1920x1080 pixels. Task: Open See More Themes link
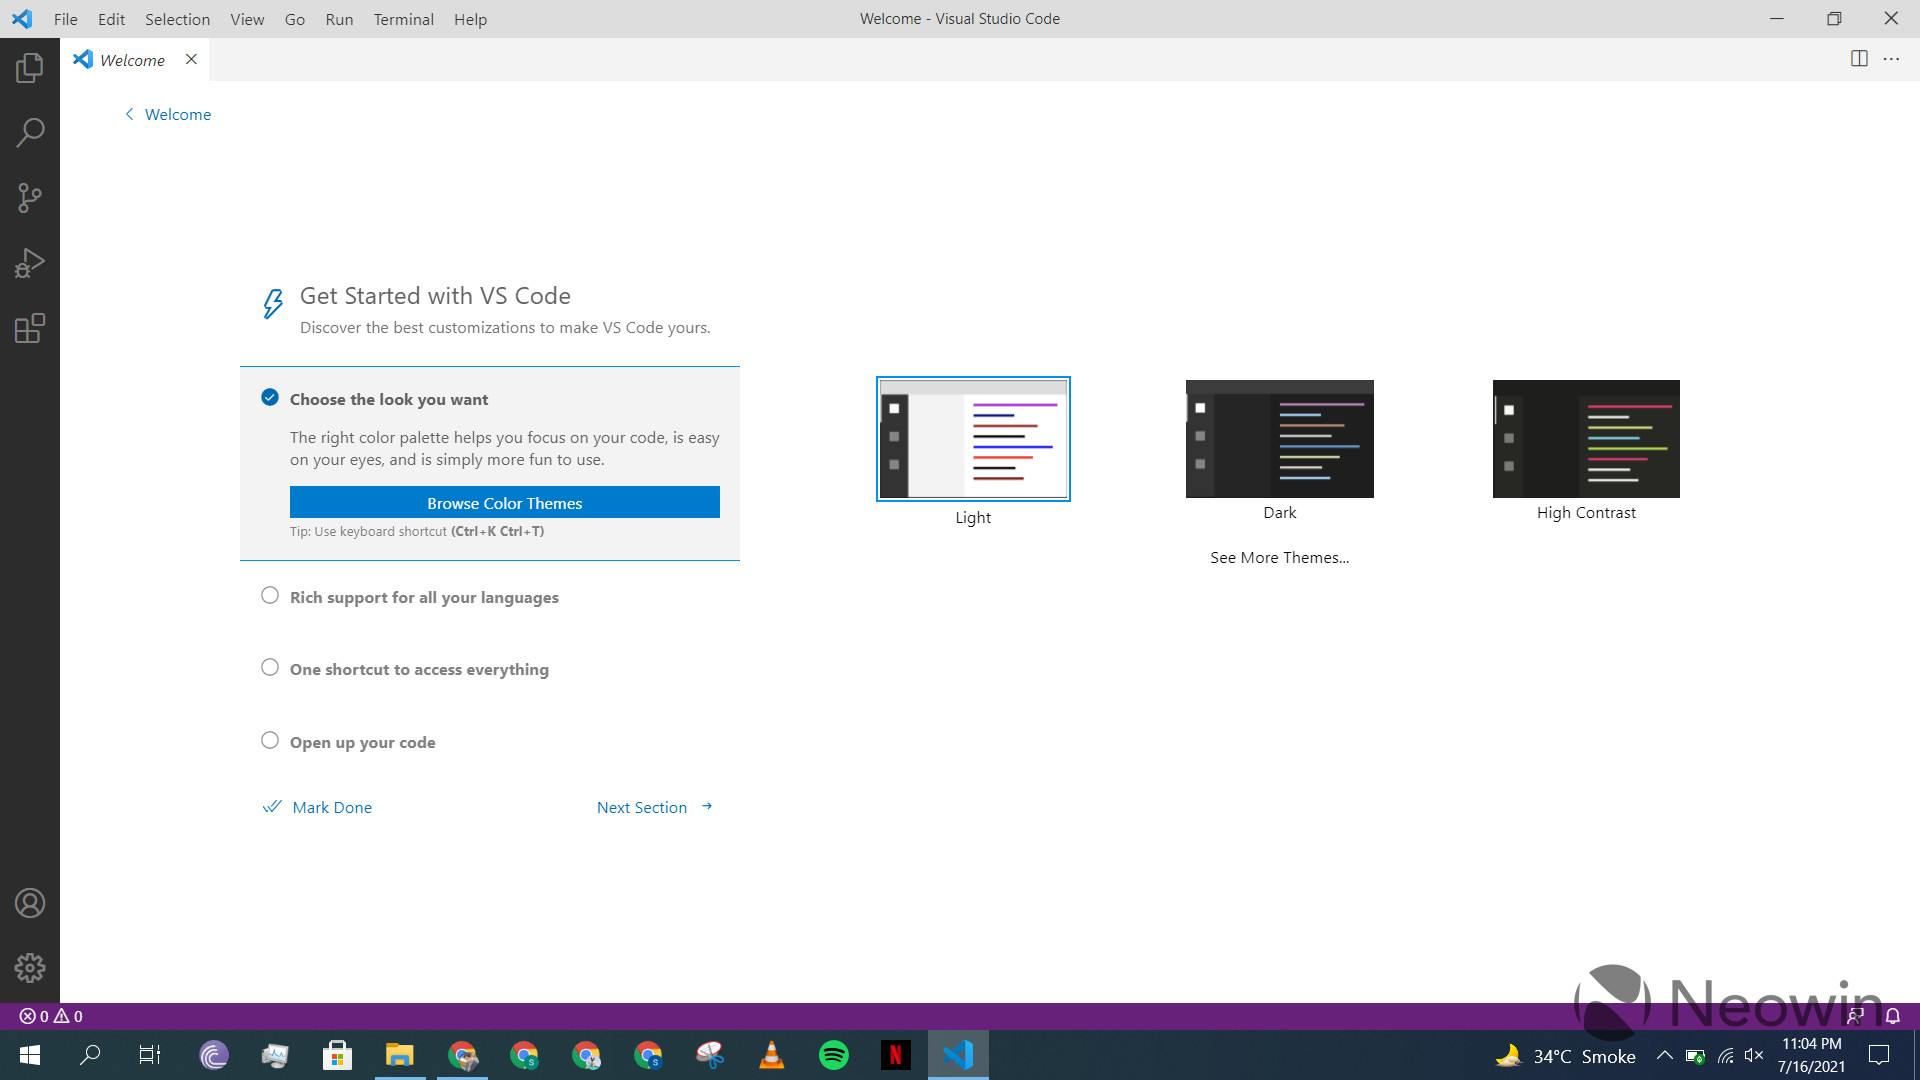1279,557
